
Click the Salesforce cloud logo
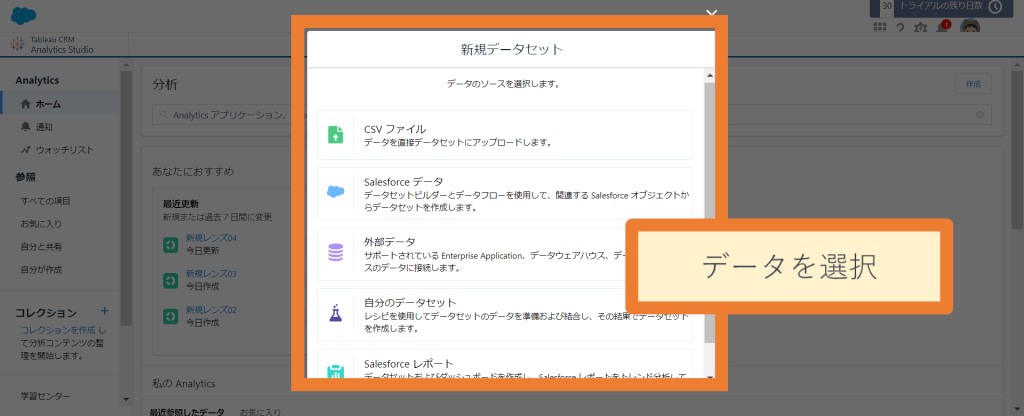coord(24,16)
